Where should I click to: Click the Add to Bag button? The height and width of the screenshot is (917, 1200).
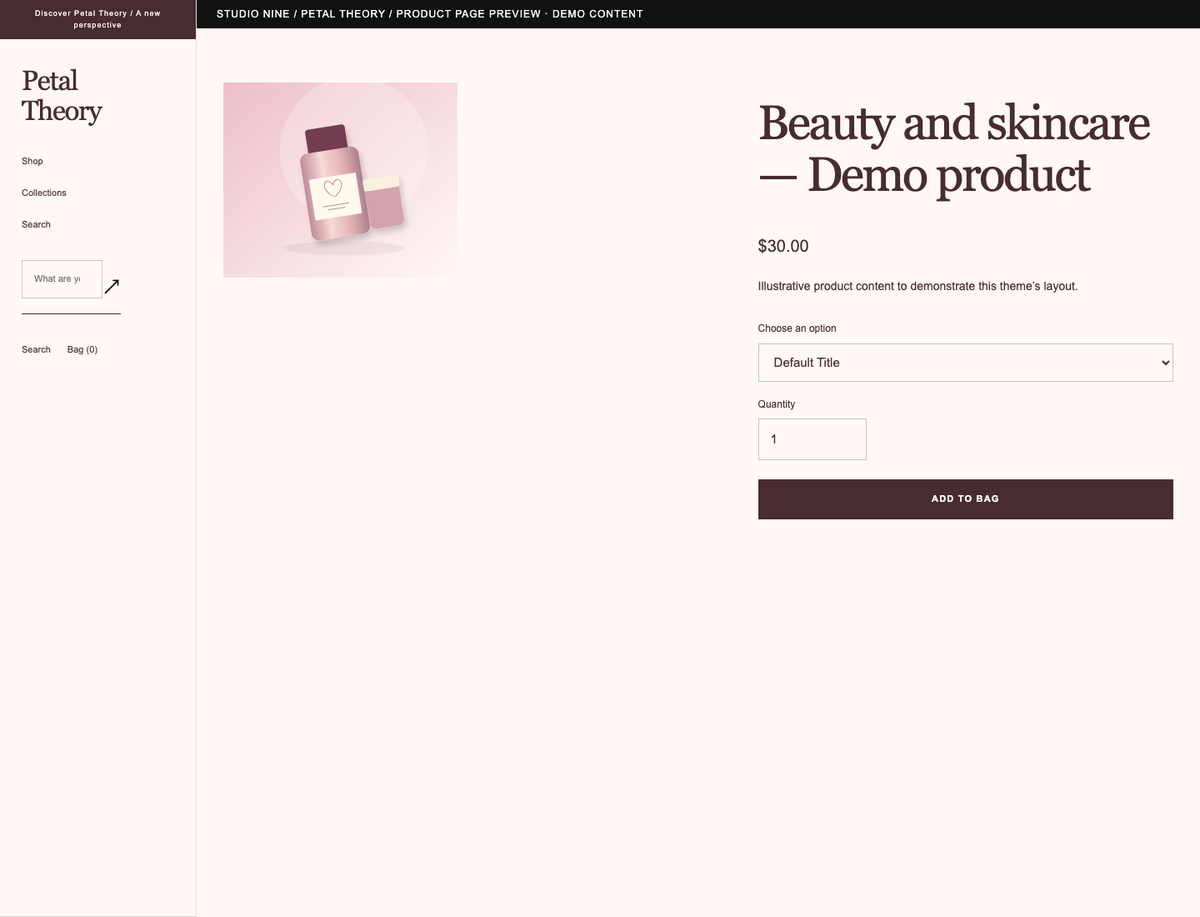(x=965, y=499)
